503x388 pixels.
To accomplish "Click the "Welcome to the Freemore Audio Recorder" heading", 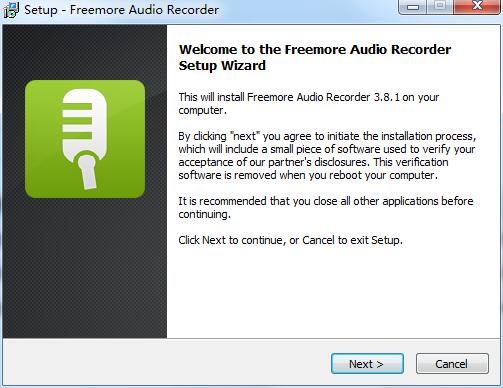I will 315,49.
